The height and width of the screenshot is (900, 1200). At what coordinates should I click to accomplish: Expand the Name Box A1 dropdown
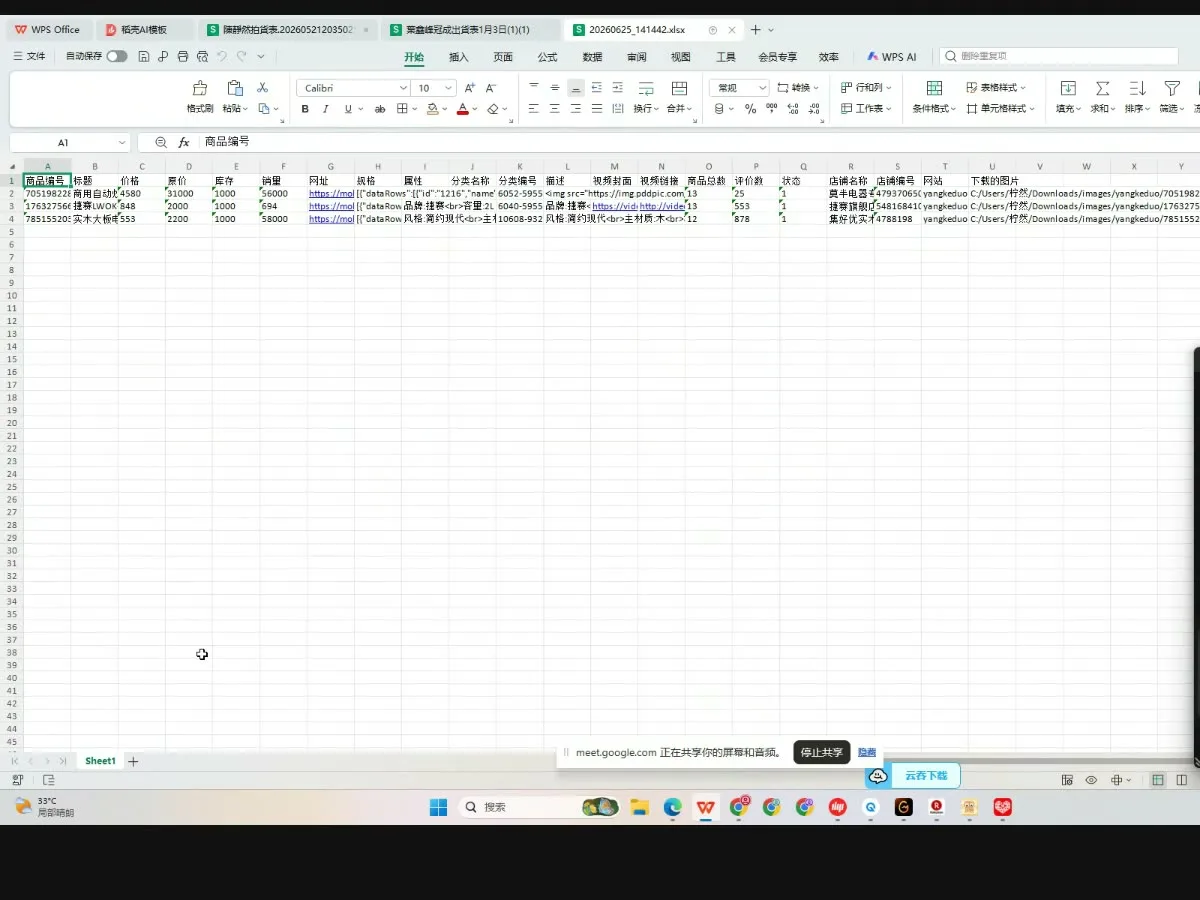click(122, 143)
